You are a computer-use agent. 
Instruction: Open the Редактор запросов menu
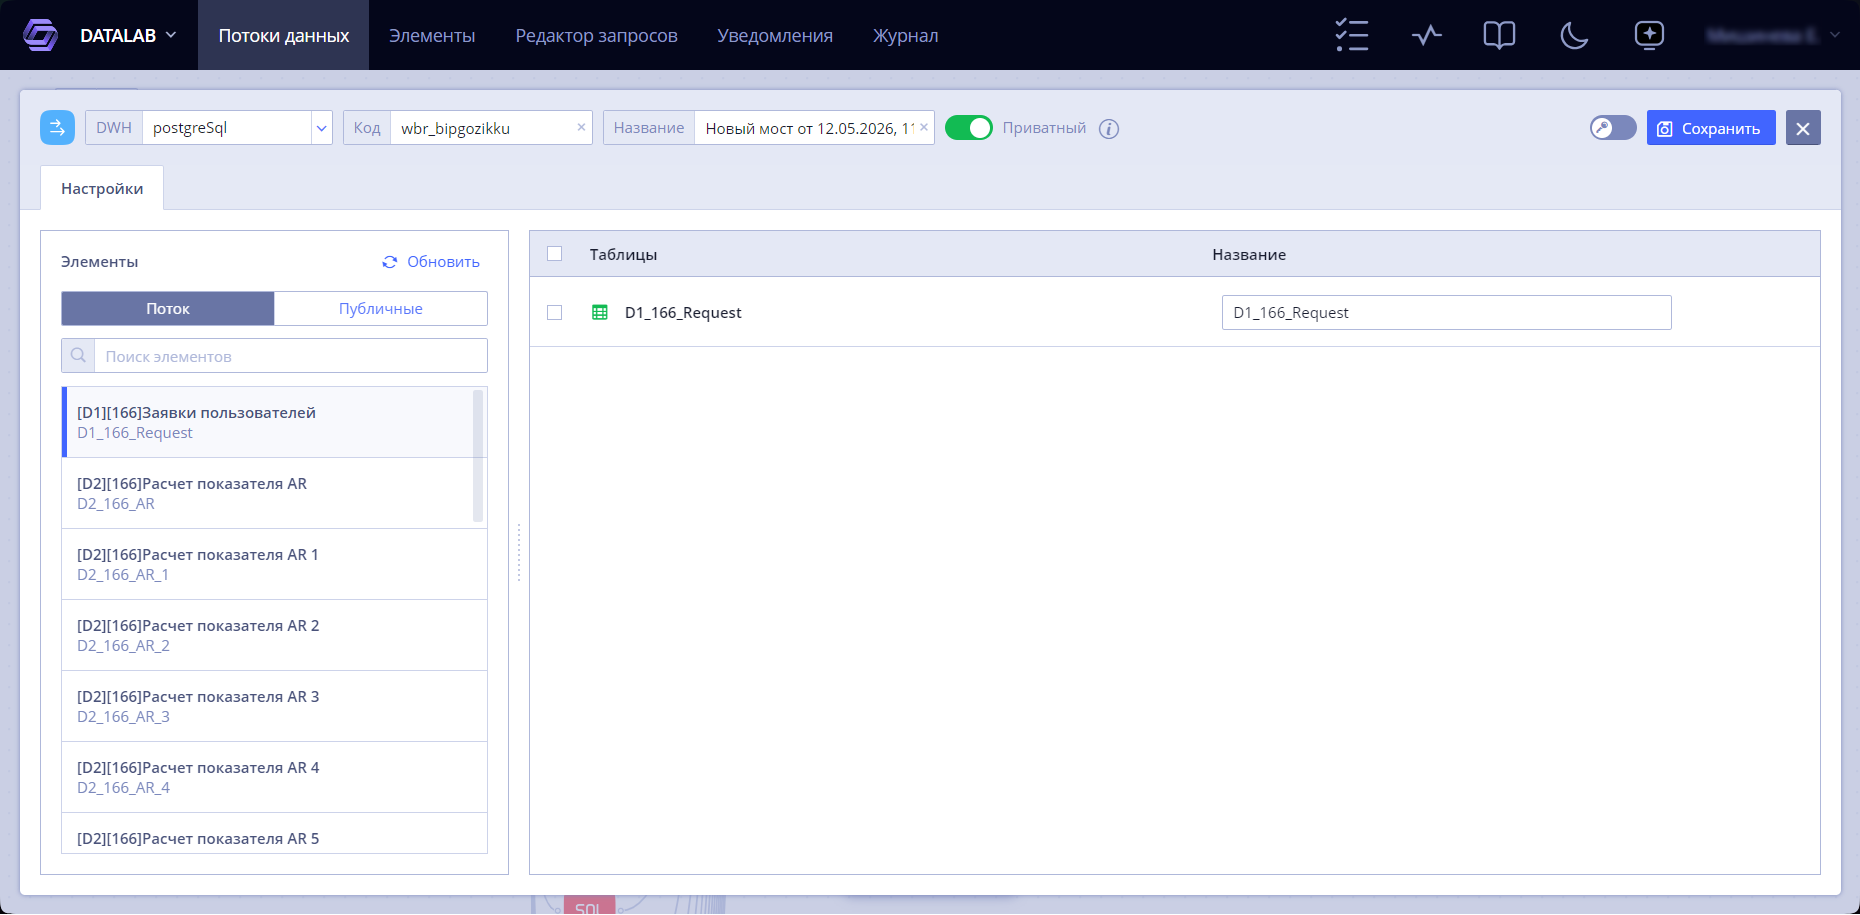(x=596, y=35)
